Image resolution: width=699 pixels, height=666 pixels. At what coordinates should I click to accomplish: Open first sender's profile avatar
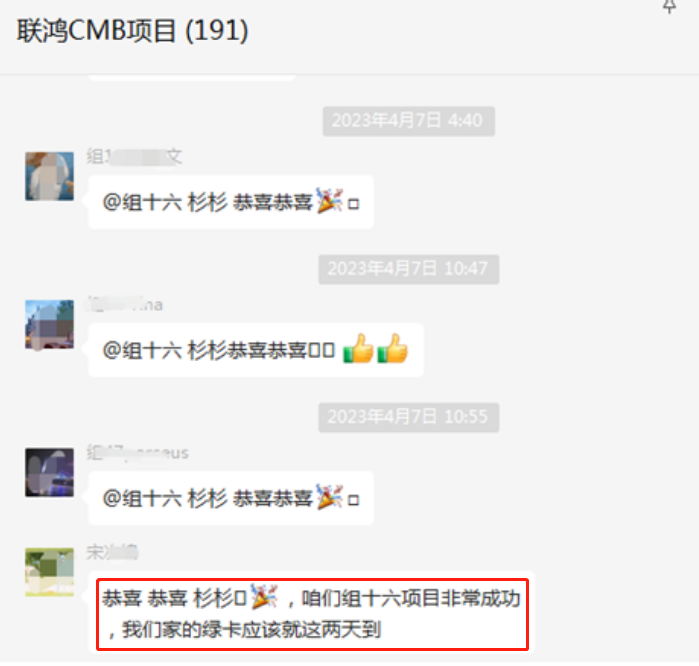[x=49, y=177]
